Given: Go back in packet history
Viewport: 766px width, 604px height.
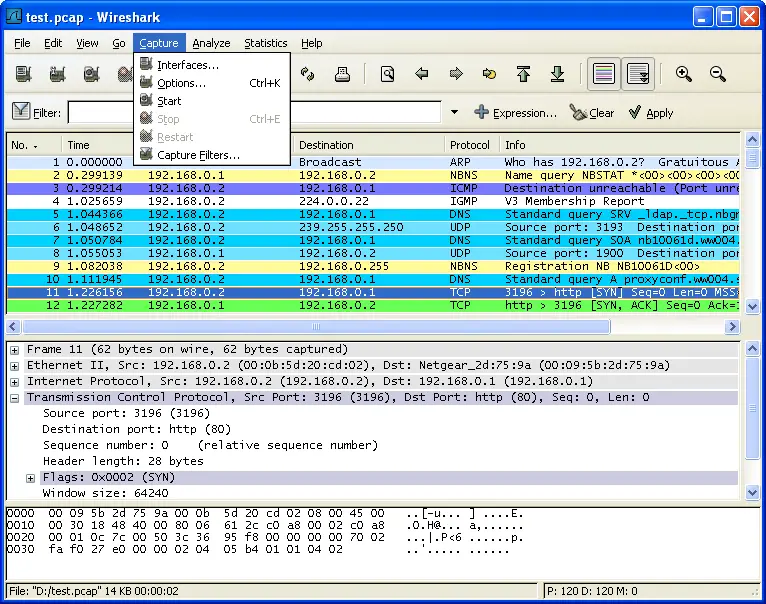Looking at the screenshot, I should click(422, 74).
